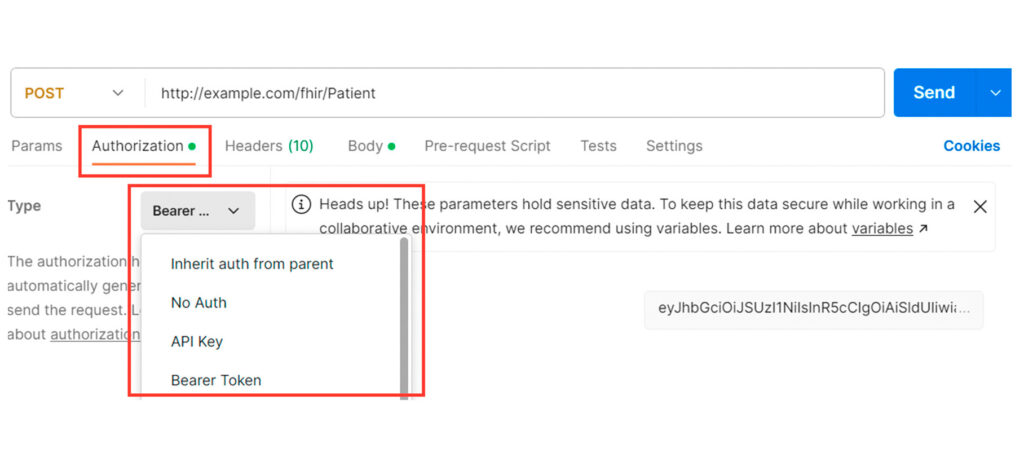Open the Cookies link
This screenshot has width=1024, height=457.
971,146
